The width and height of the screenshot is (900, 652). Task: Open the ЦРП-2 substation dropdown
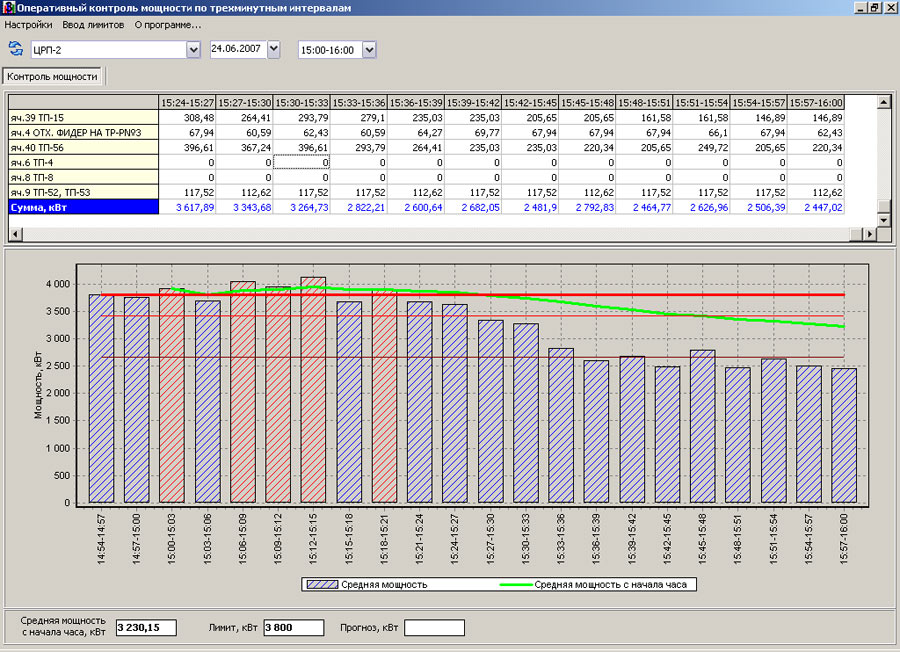click(x=193, y=49)
